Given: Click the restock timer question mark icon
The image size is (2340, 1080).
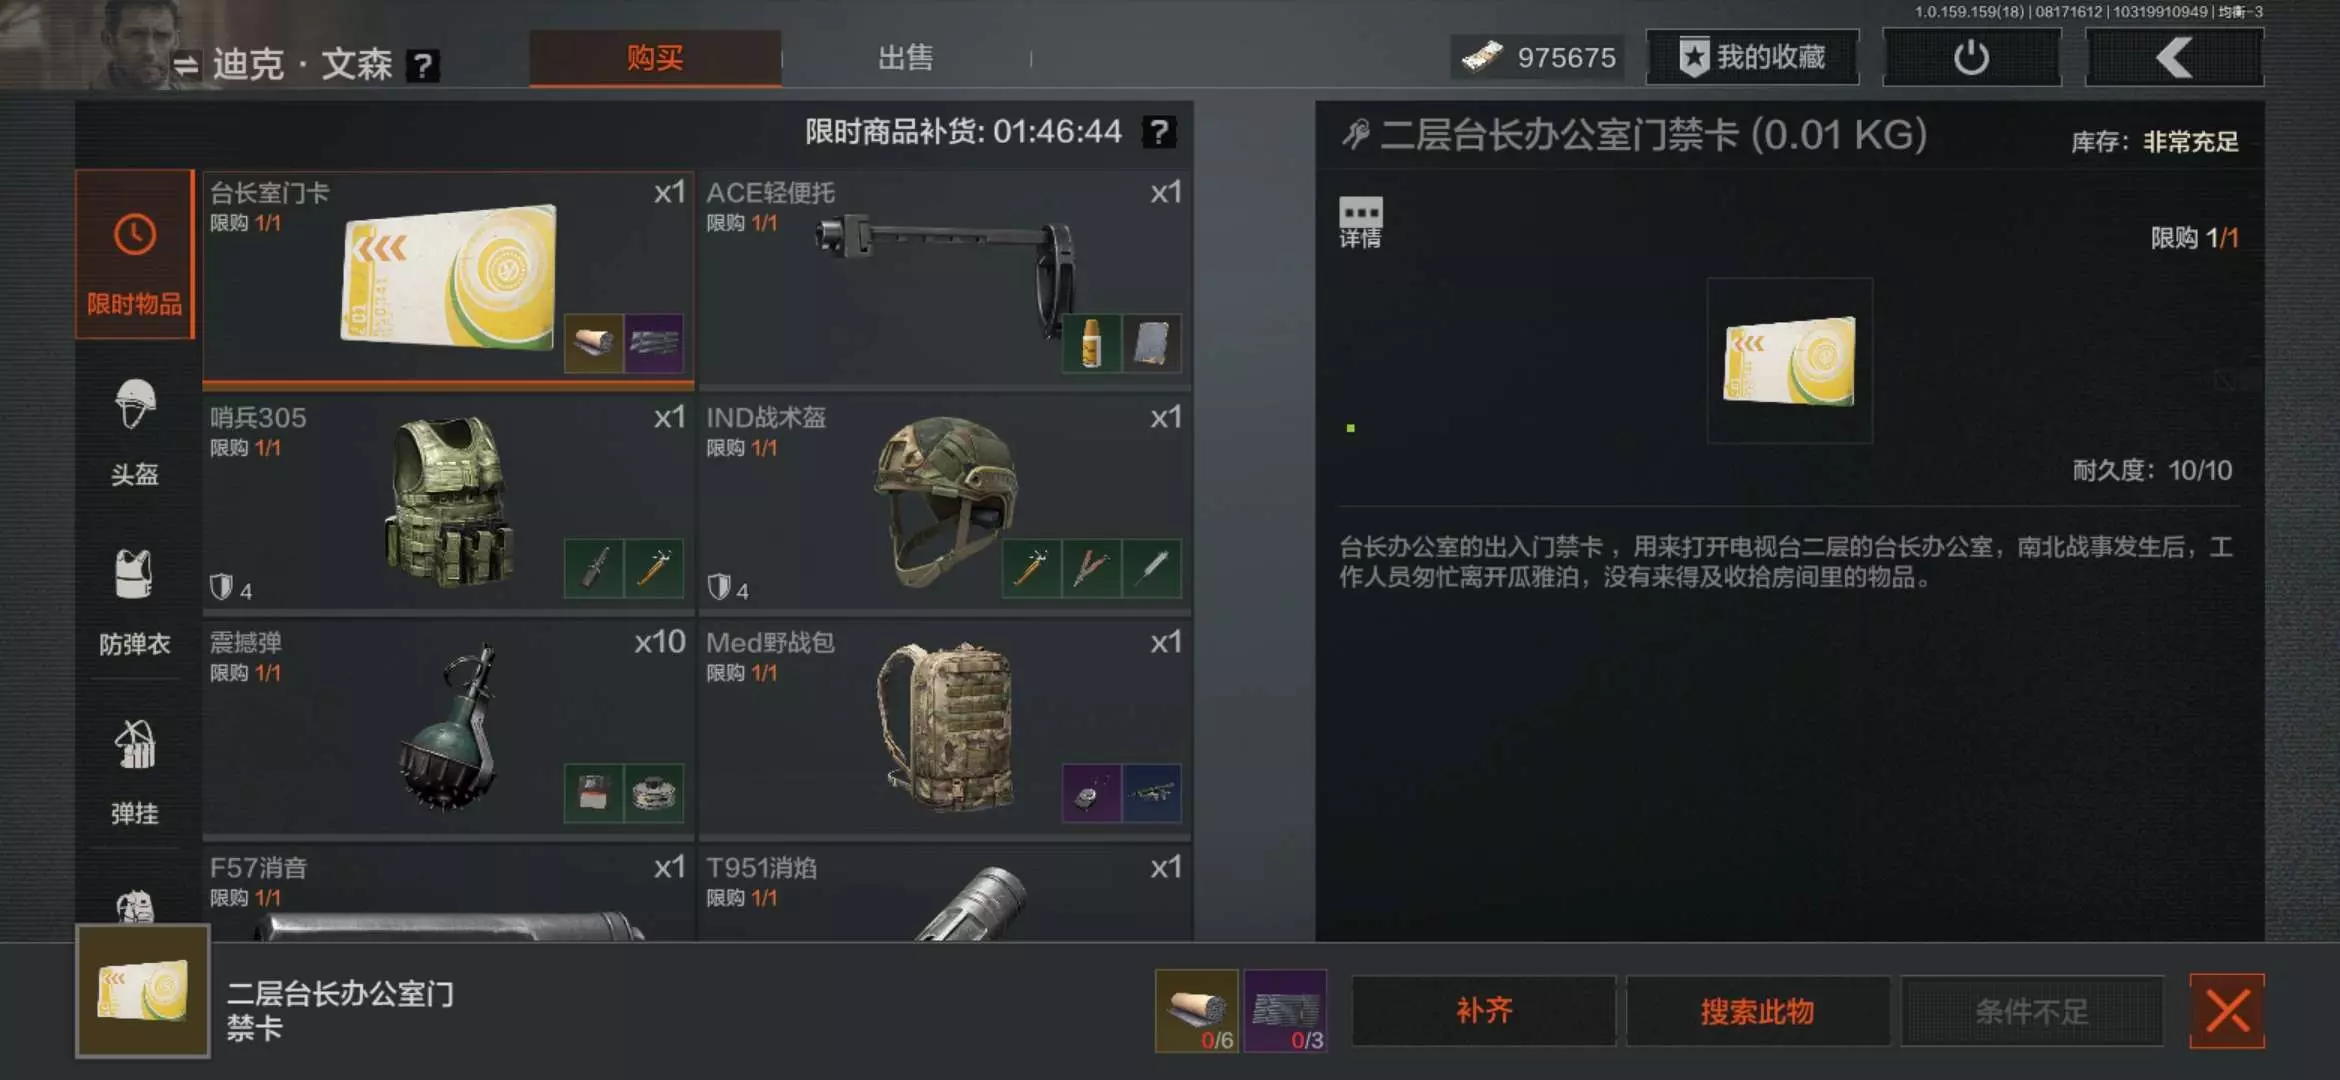Looking at the screenshot, I should click(x=1158, y=132).
